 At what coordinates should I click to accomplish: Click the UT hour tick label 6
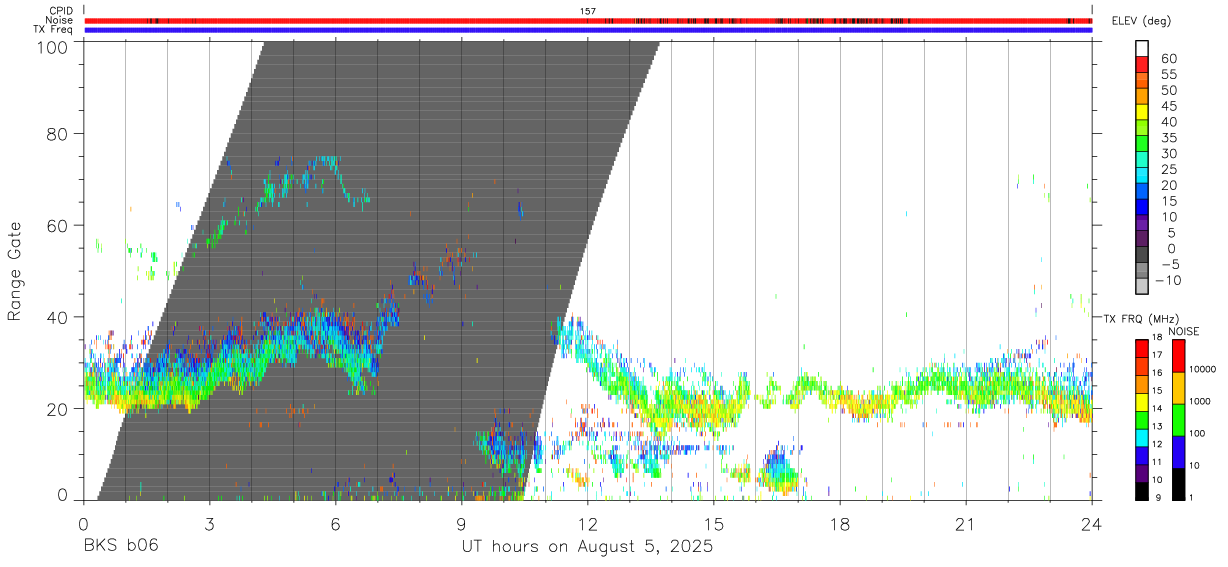(x=335, y=524)
